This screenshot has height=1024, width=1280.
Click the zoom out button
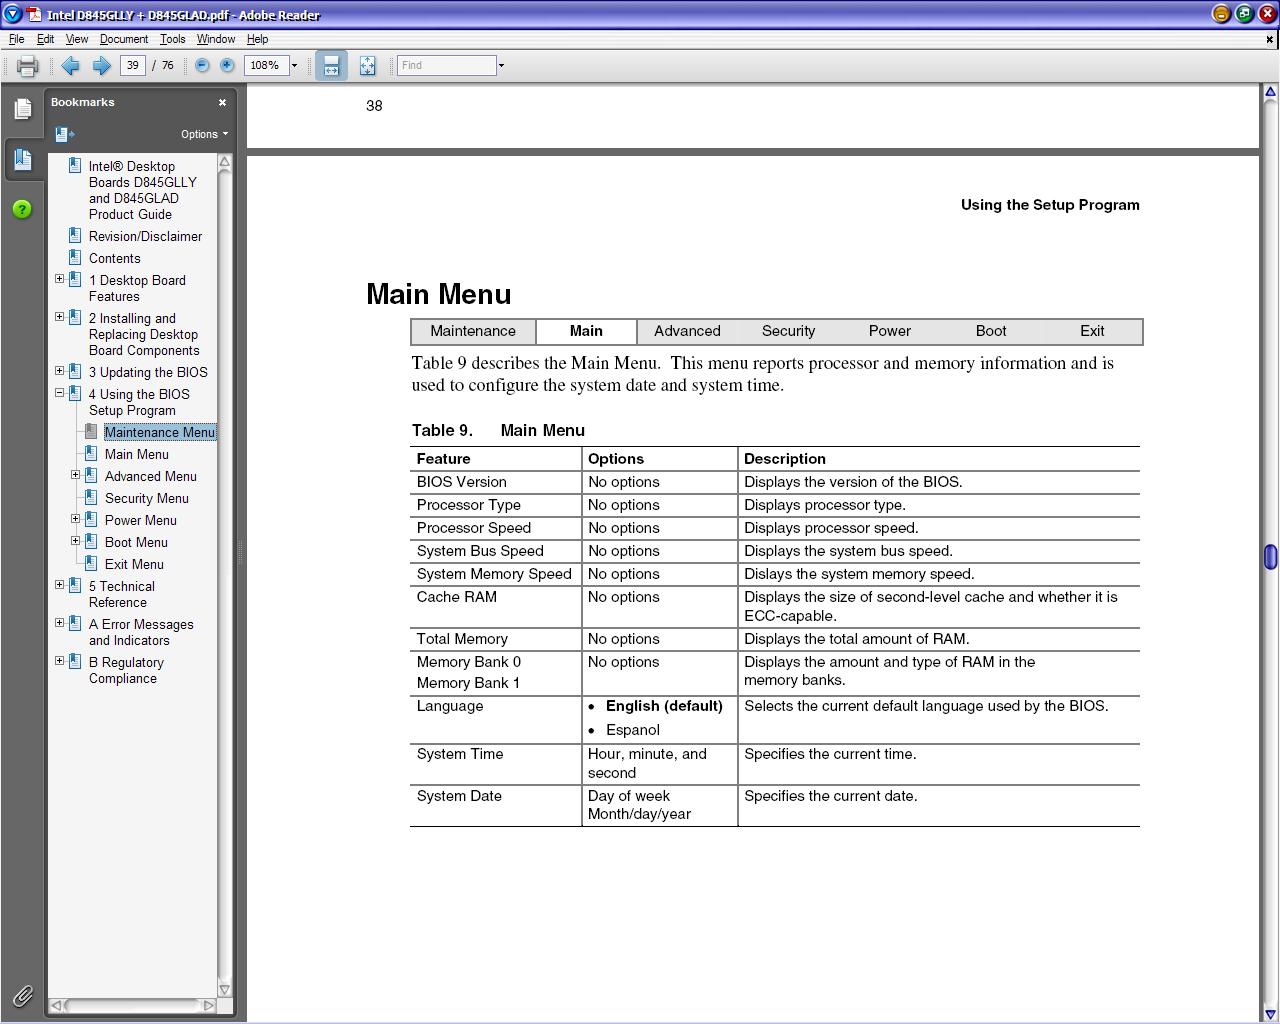pos(202,65)
